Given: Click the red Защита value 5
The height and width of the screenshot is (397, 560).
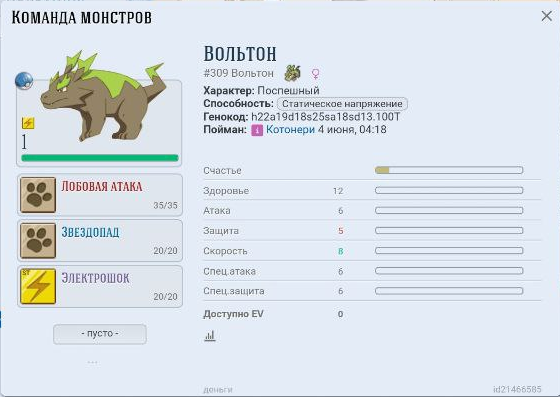Looking at the screenshot, I should 340,231.
